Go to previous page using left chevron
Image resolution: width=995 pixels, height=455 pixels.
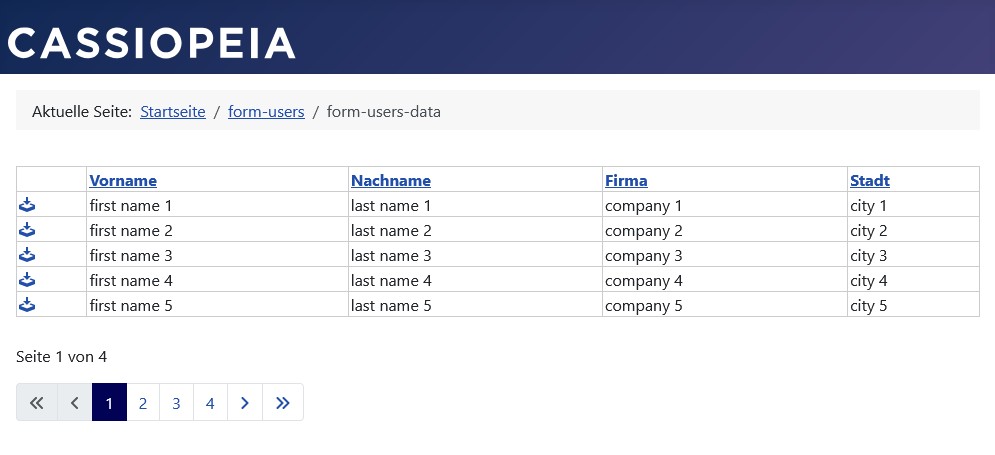74,403
